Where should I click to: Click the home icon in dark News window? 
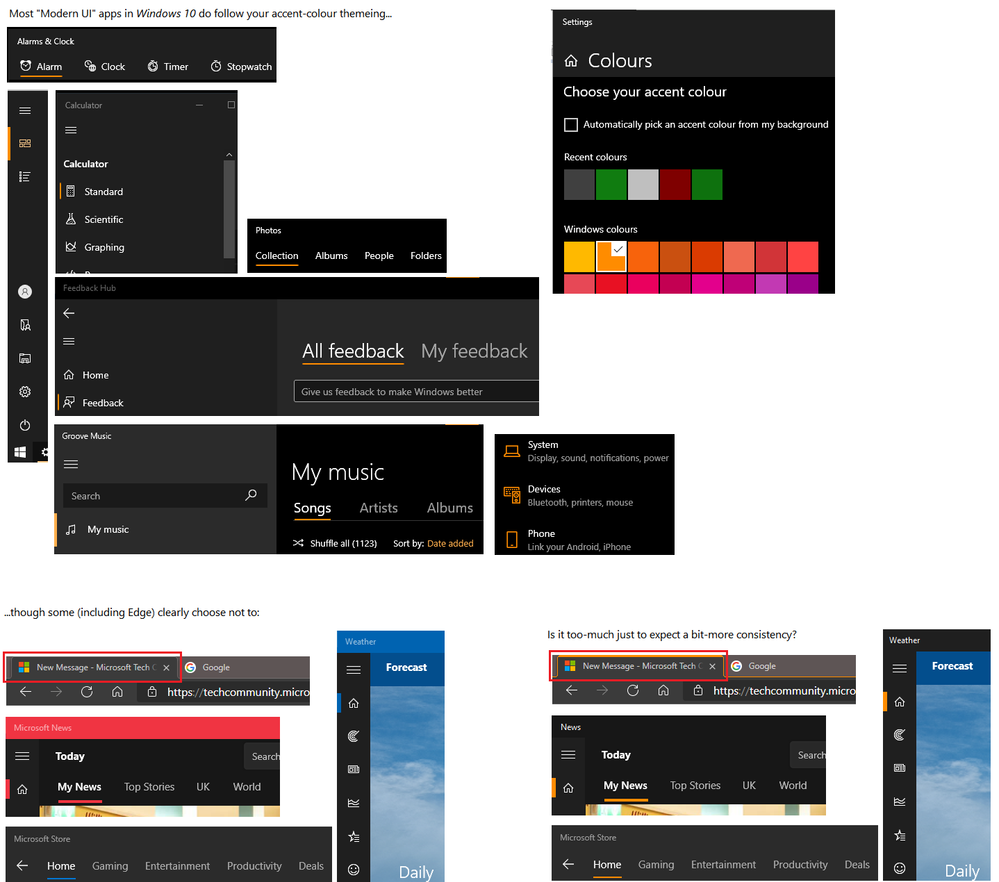[568, 788]
